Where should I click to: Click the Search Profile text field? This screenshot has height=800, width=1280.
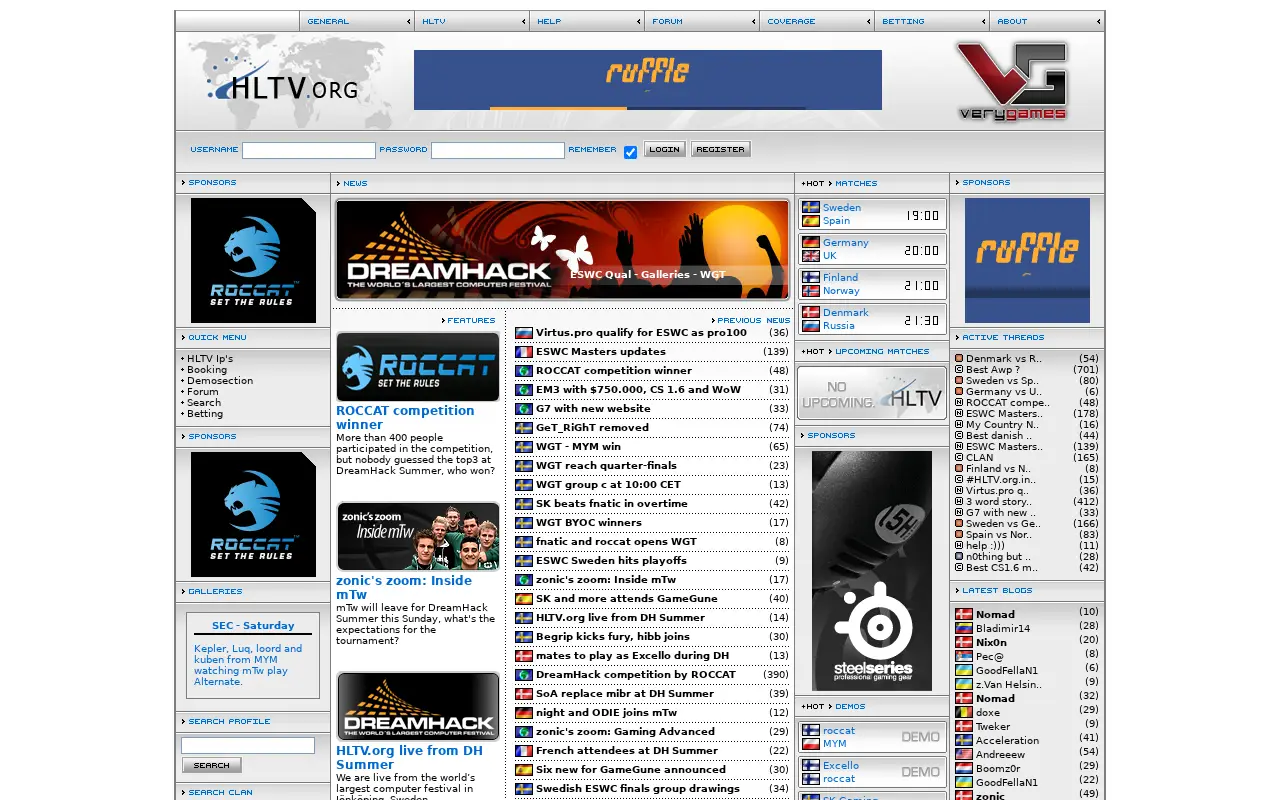point(248,745)
